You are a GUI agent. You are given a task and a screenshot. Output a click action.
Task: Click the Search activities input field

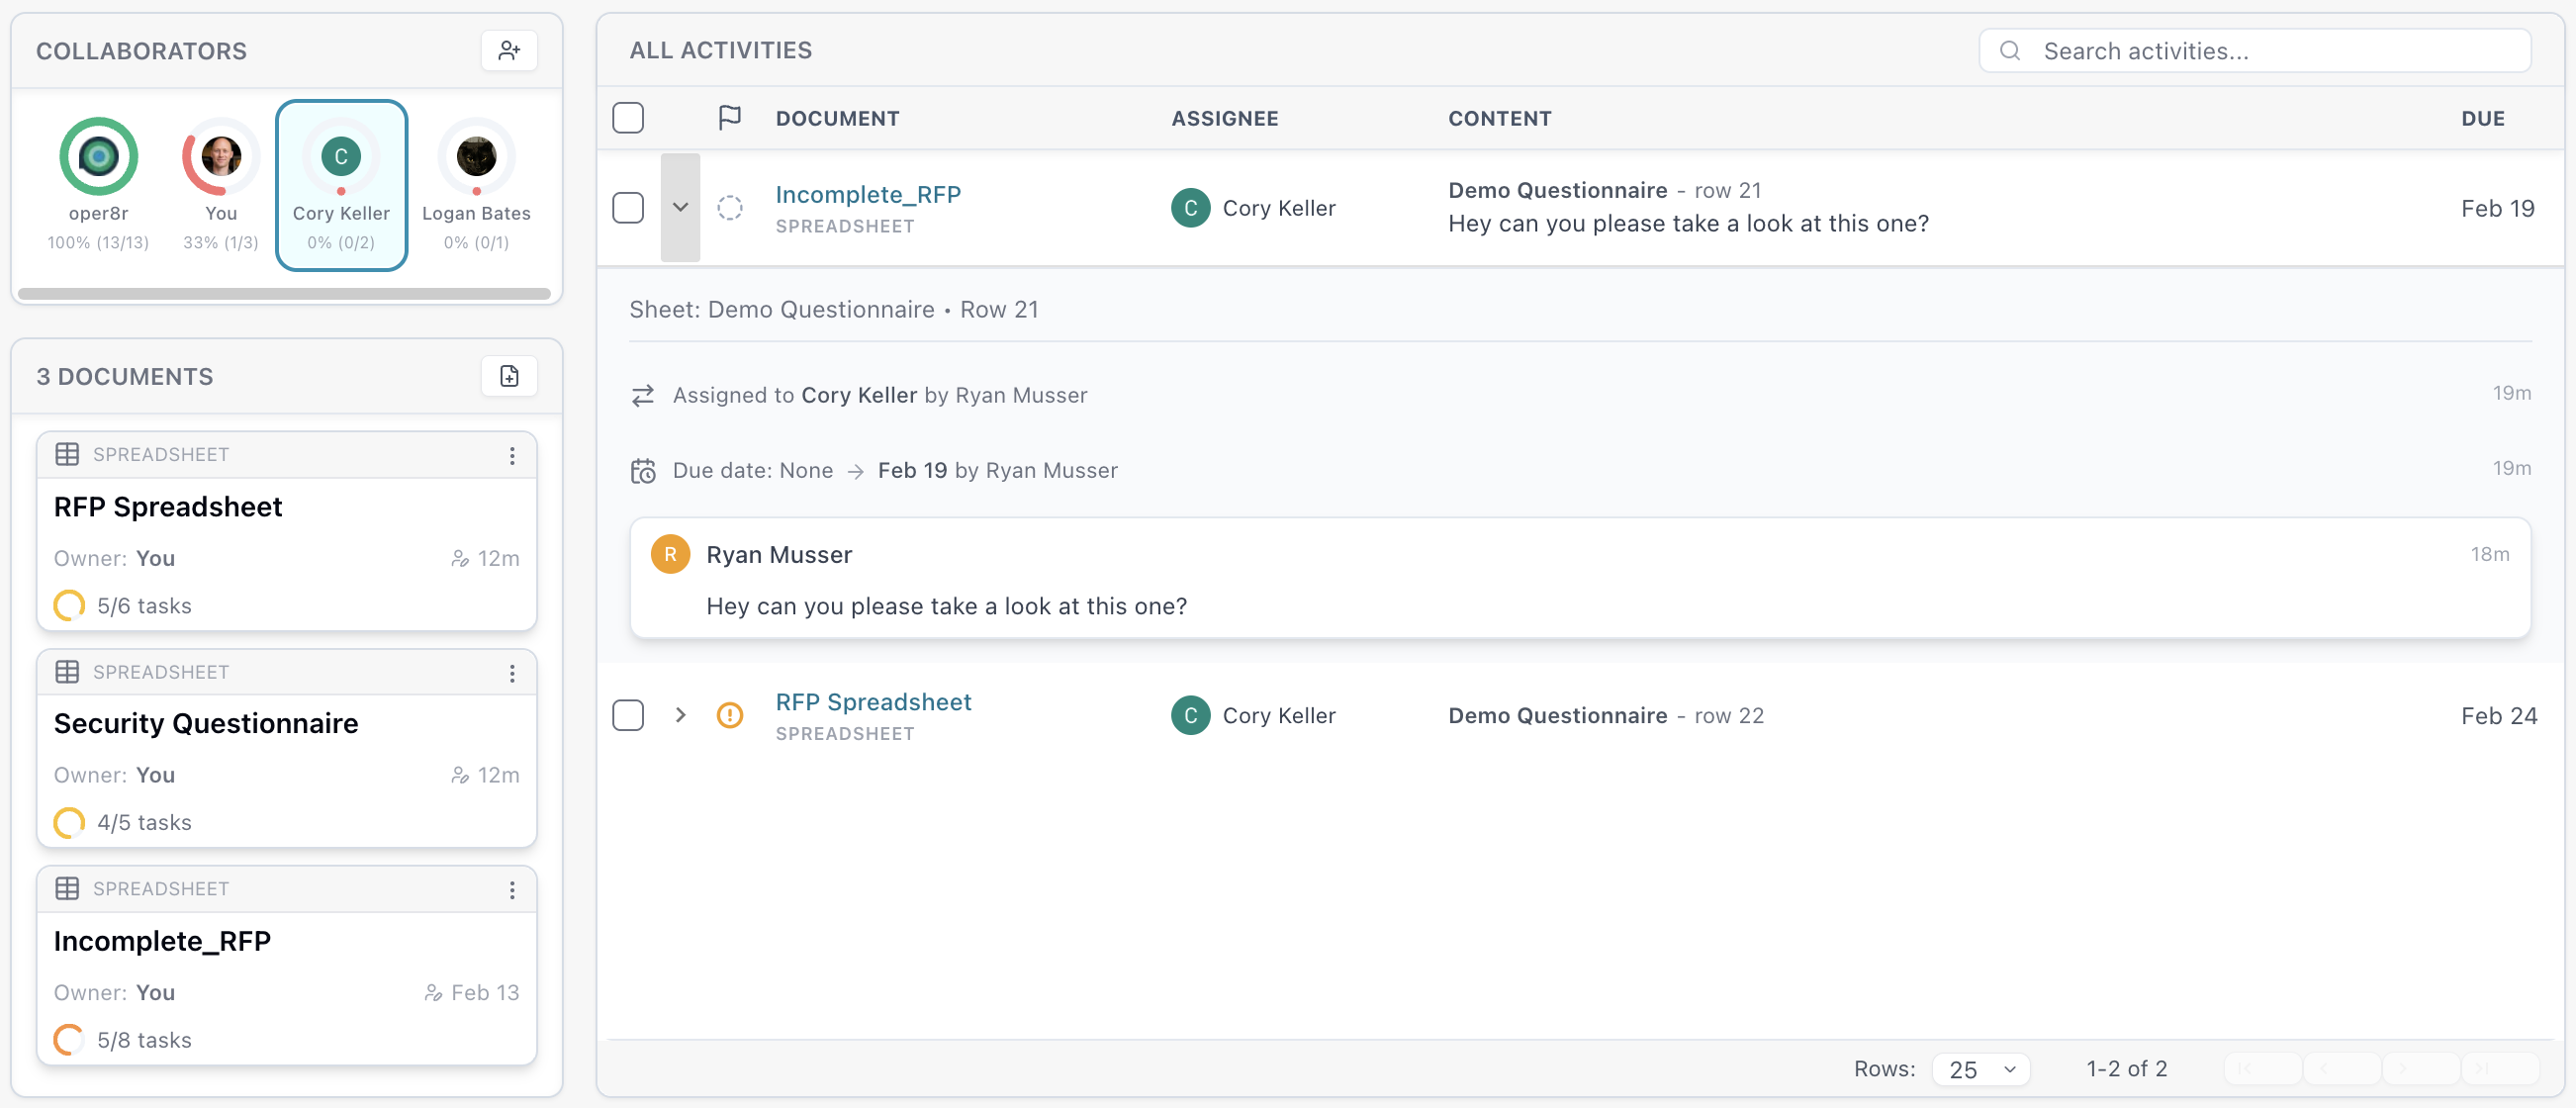[x=2250, y=50]
